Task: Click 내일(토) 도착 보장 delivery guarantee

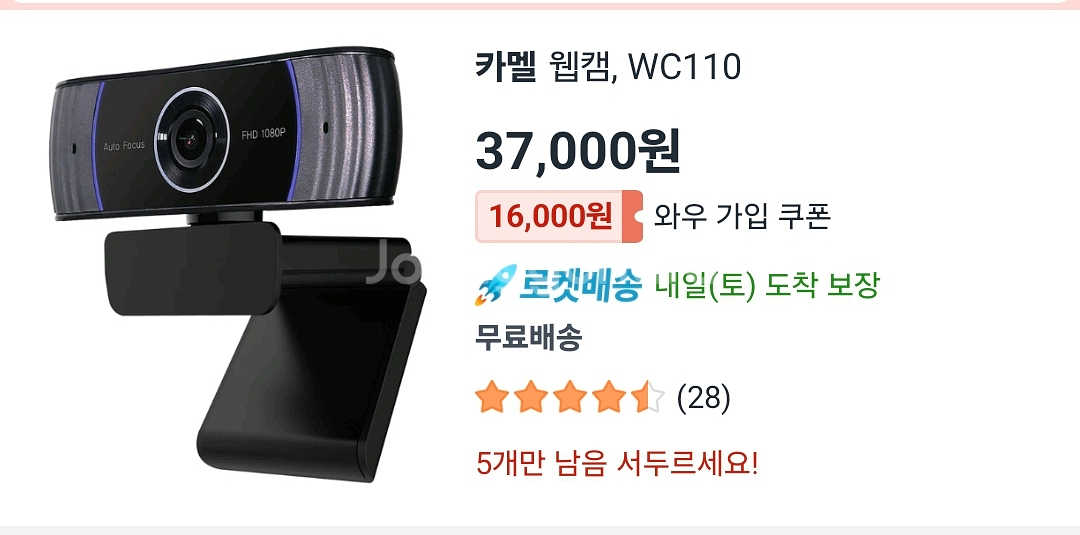Action: click(767, 284)
